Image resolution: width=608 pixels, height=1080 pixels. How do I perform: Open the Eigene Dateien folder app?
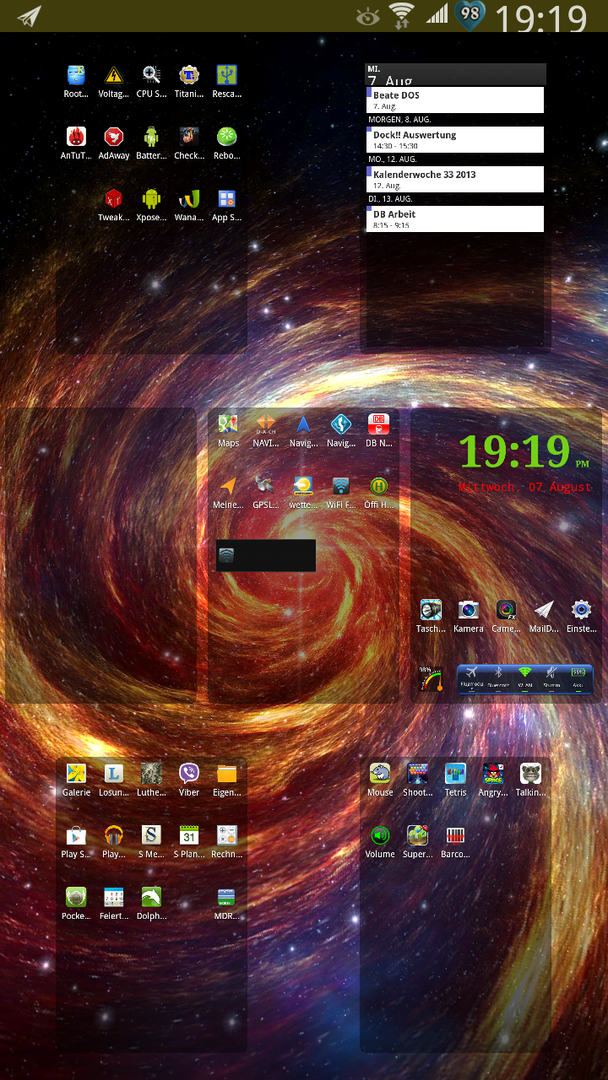227,773
